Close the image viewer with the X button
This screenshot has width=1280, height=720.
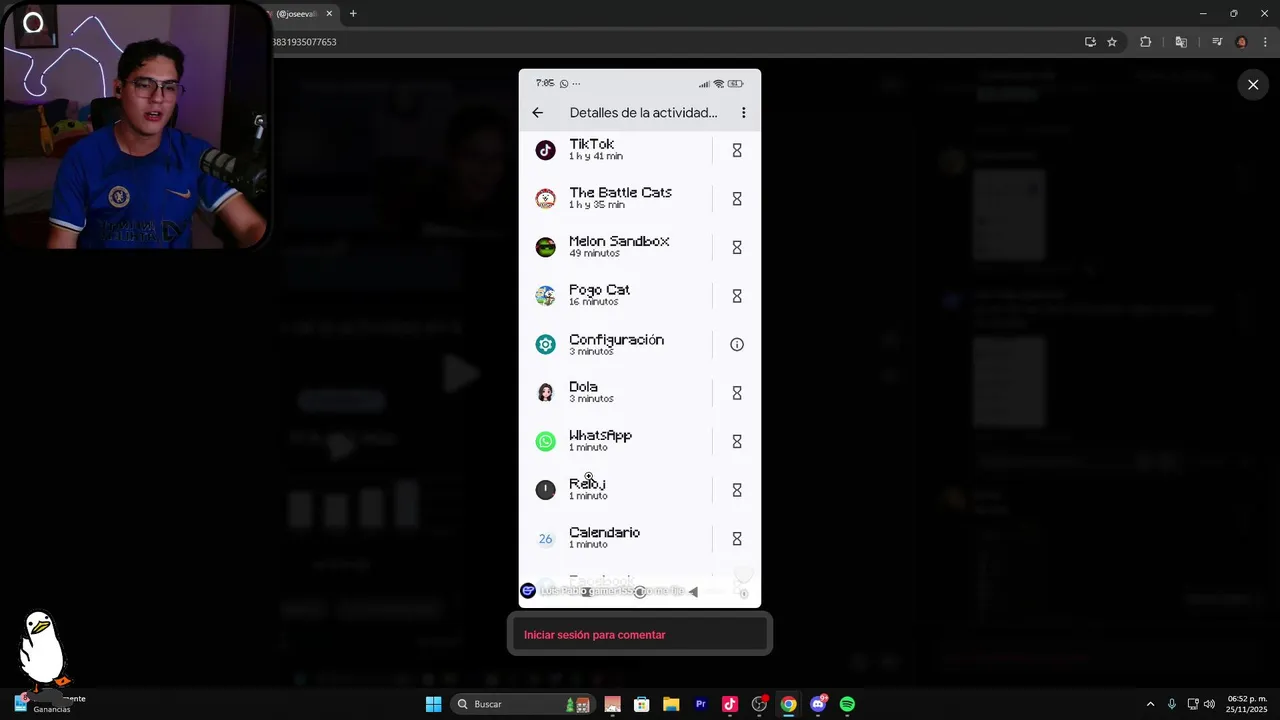click(1253, 85)
